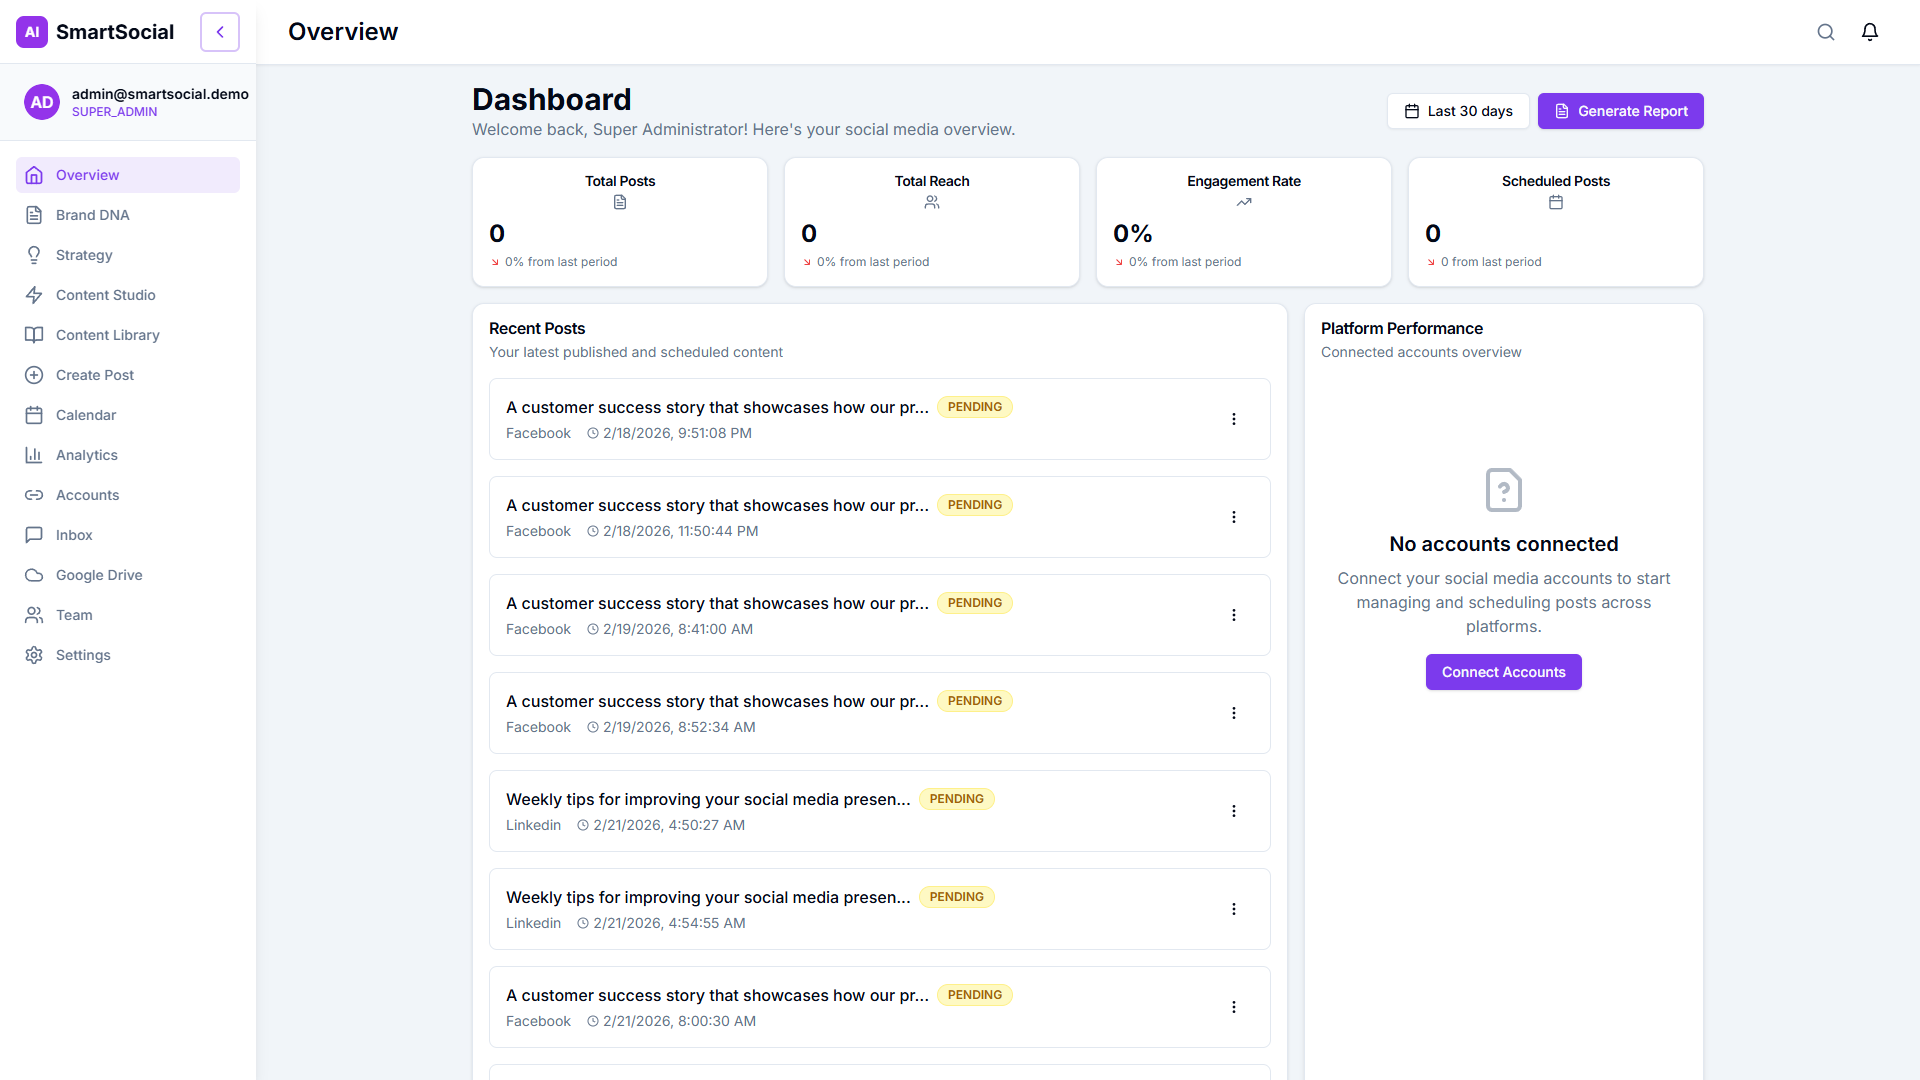Click the Inbox message icon
This screenshot has height=1080, width=1920.
pyautogui.click(x=34, y=535)
